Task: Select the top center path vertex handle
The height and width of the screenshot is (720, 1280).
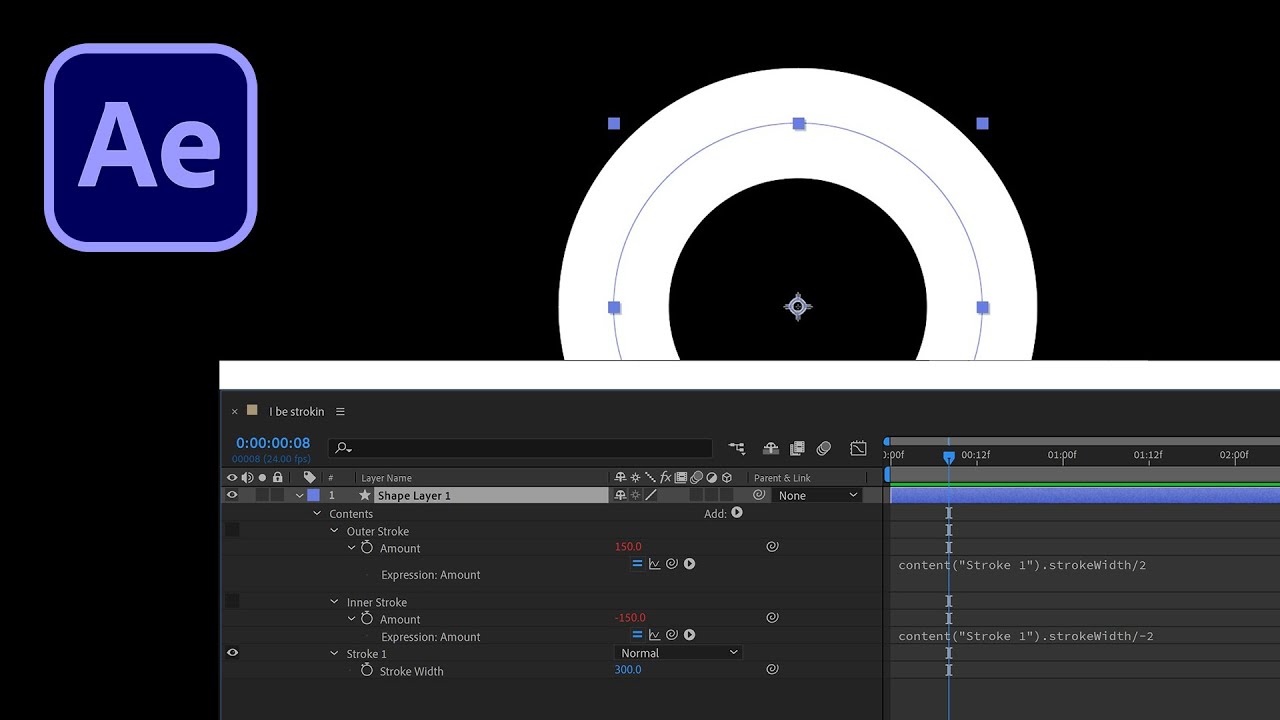Action: pos(798,124)
